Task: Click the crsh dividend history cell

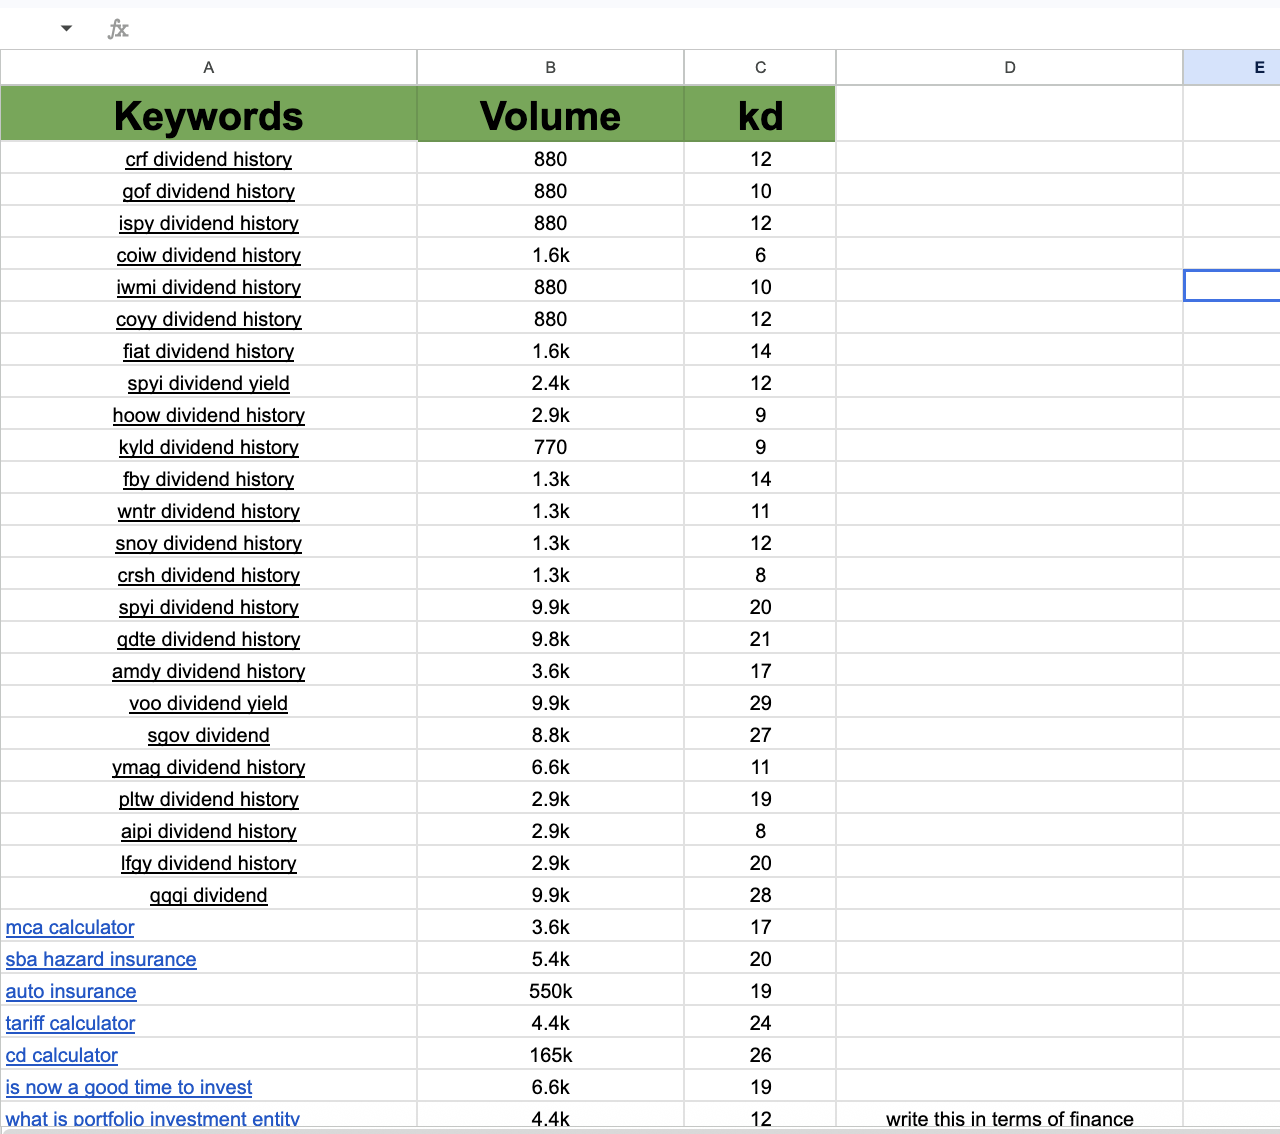Action: tap(209, 575)
